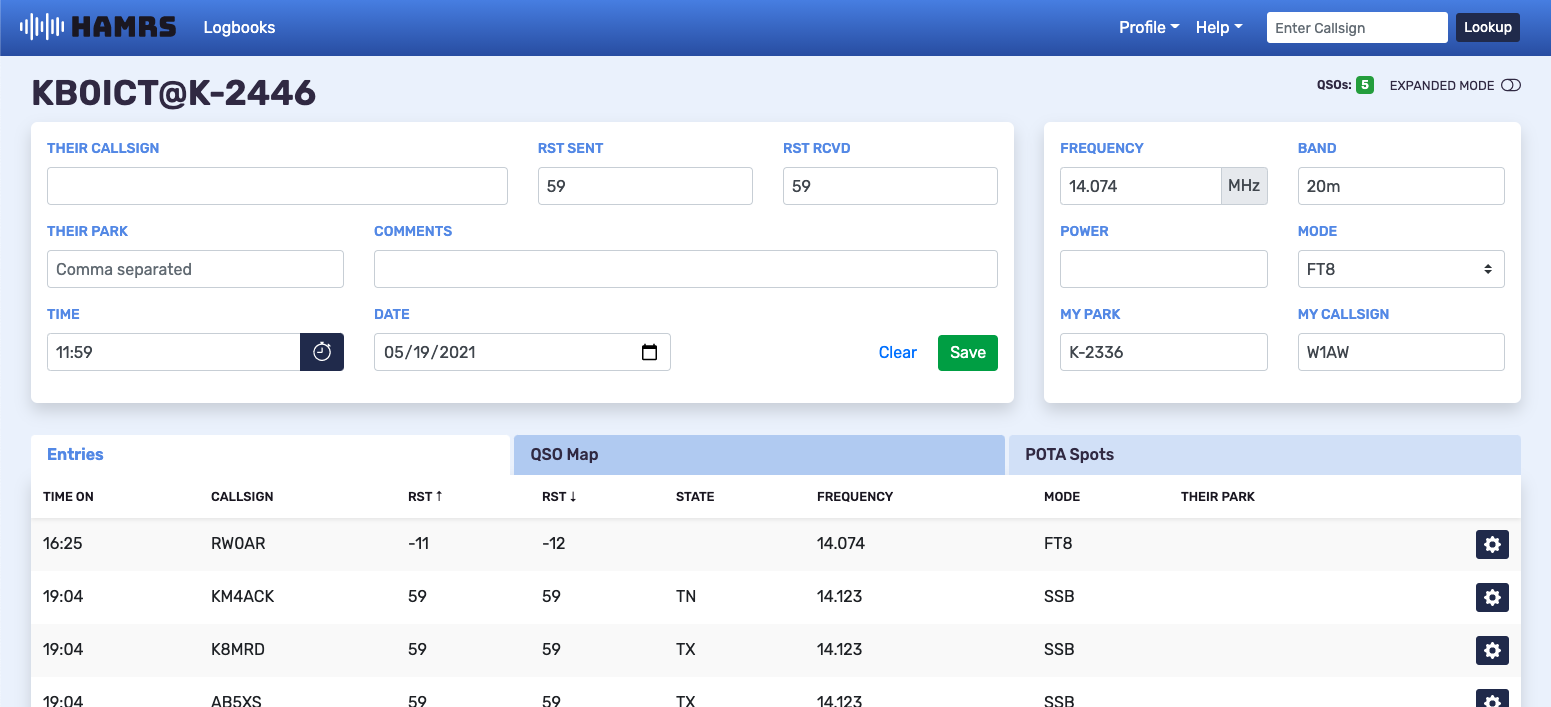The height and width of the screenshot is (707, 1551).
Task: Click the Enter Callsign search box
Action: (1356, 27)
